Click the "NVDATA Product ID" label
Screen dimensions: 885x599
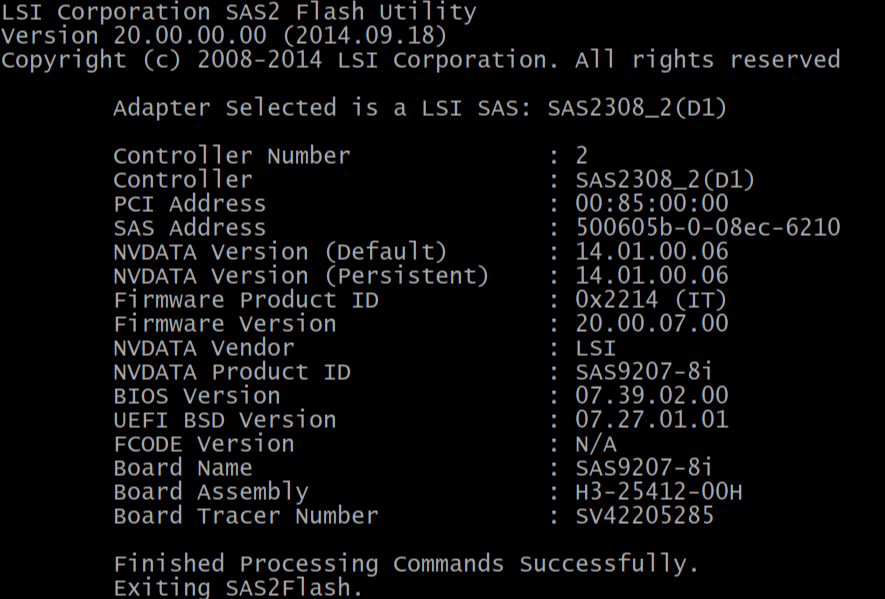232,372
